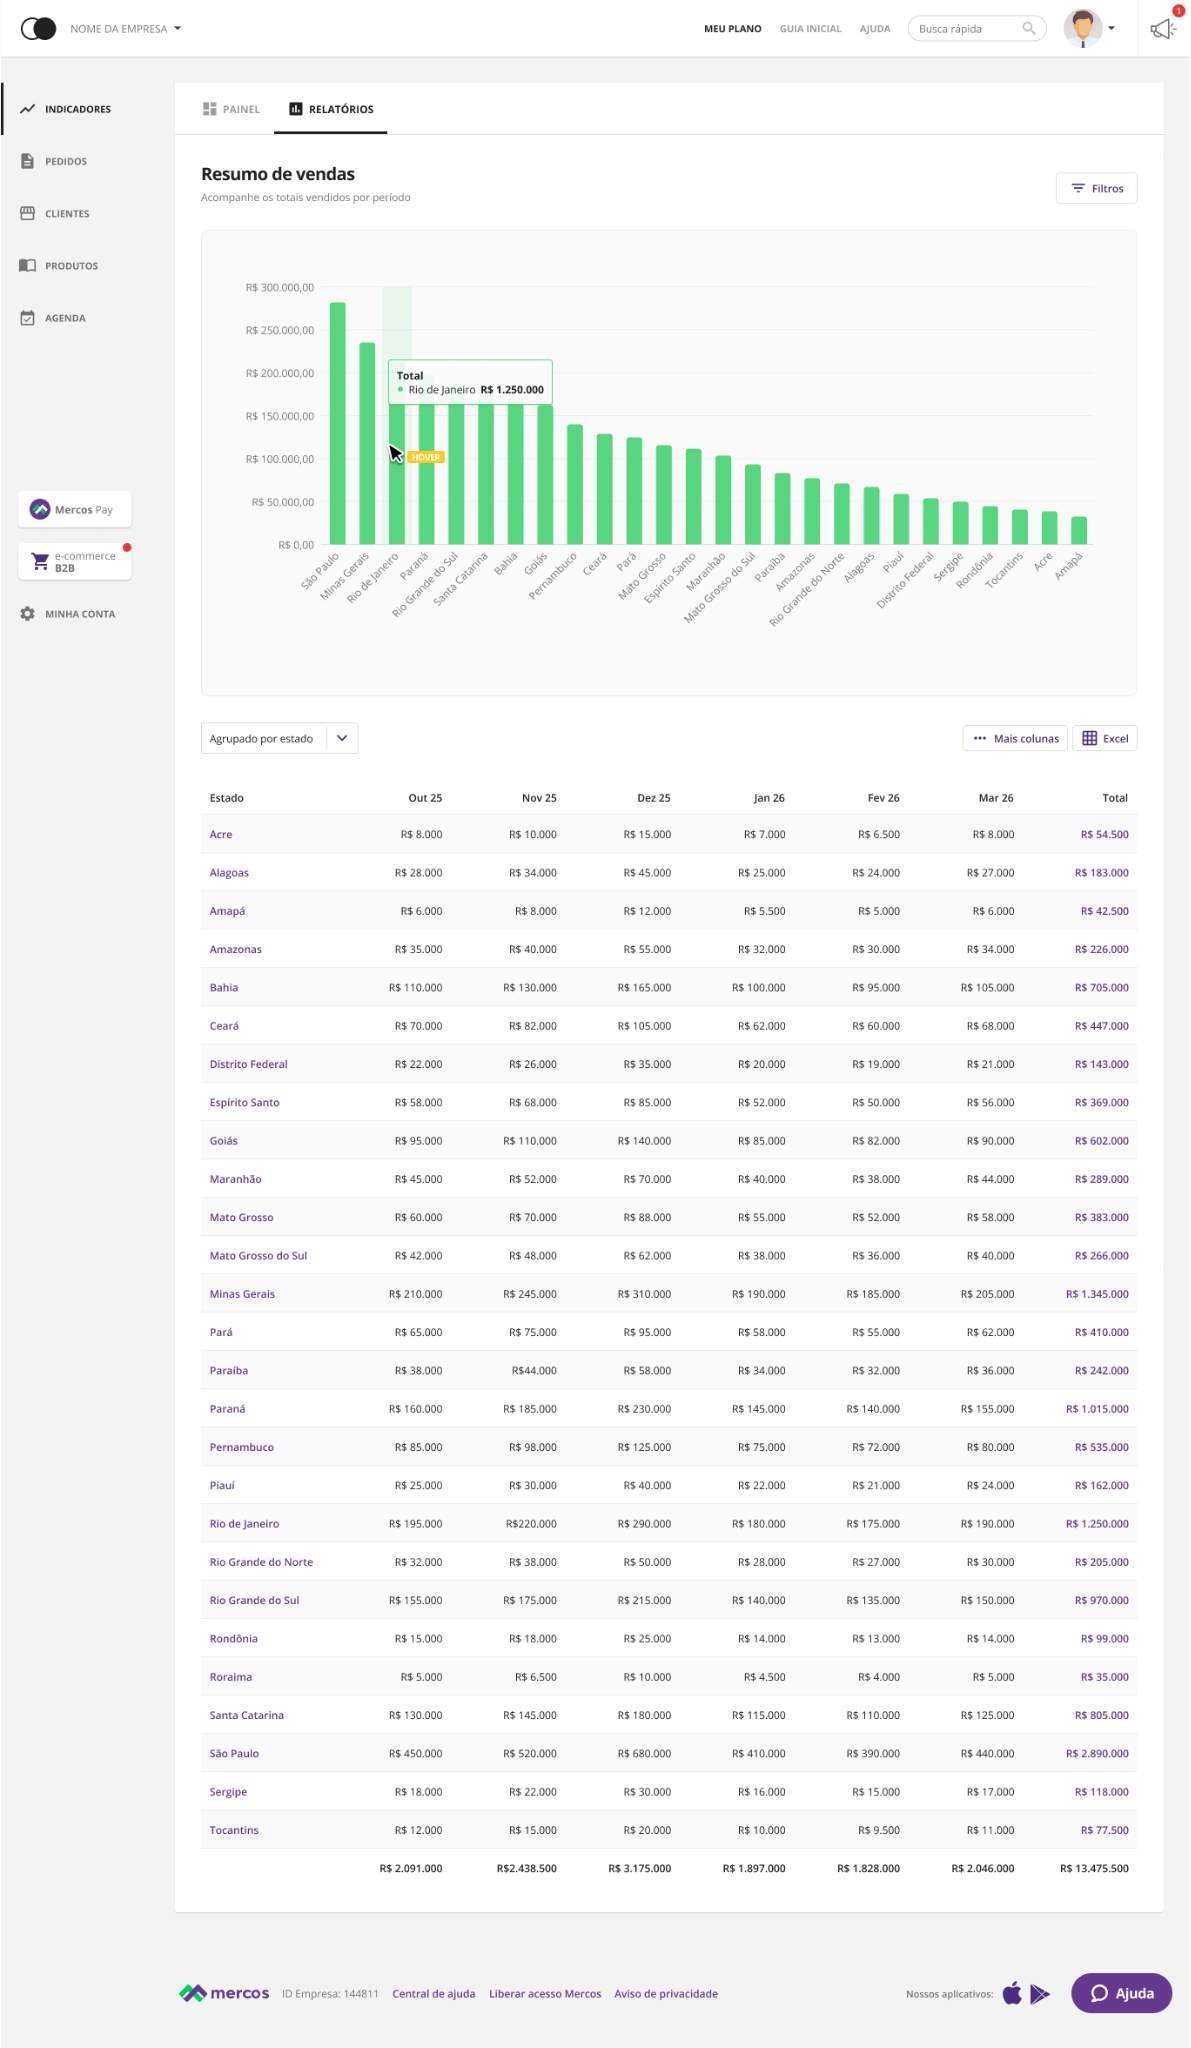The image size is (1191, 2048).
Task: Click the toggle logo at top left
Action: [x=38, y=29]
